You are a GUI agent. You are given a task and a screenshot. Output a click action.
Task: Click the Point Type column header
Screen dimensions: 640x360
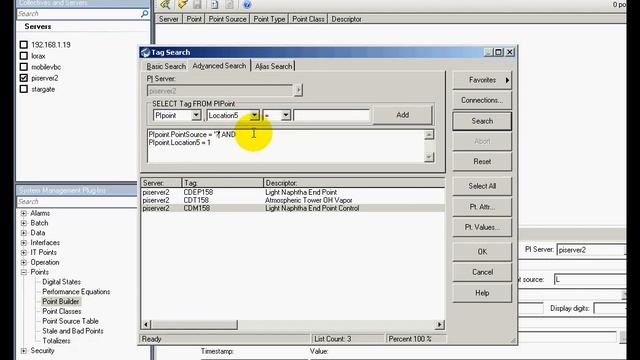[269, 19]
